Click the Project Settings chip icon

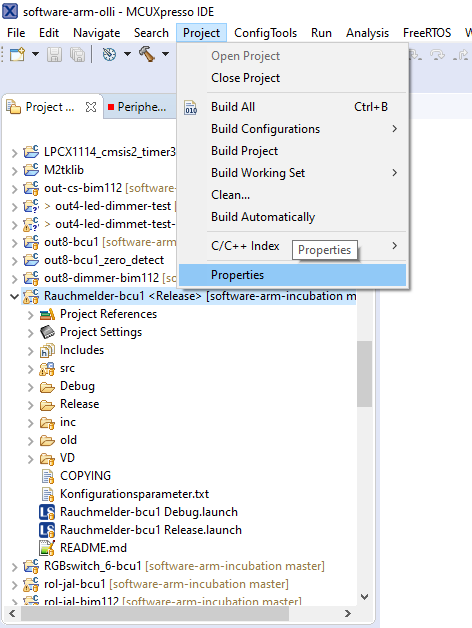[x=47, y=332]
